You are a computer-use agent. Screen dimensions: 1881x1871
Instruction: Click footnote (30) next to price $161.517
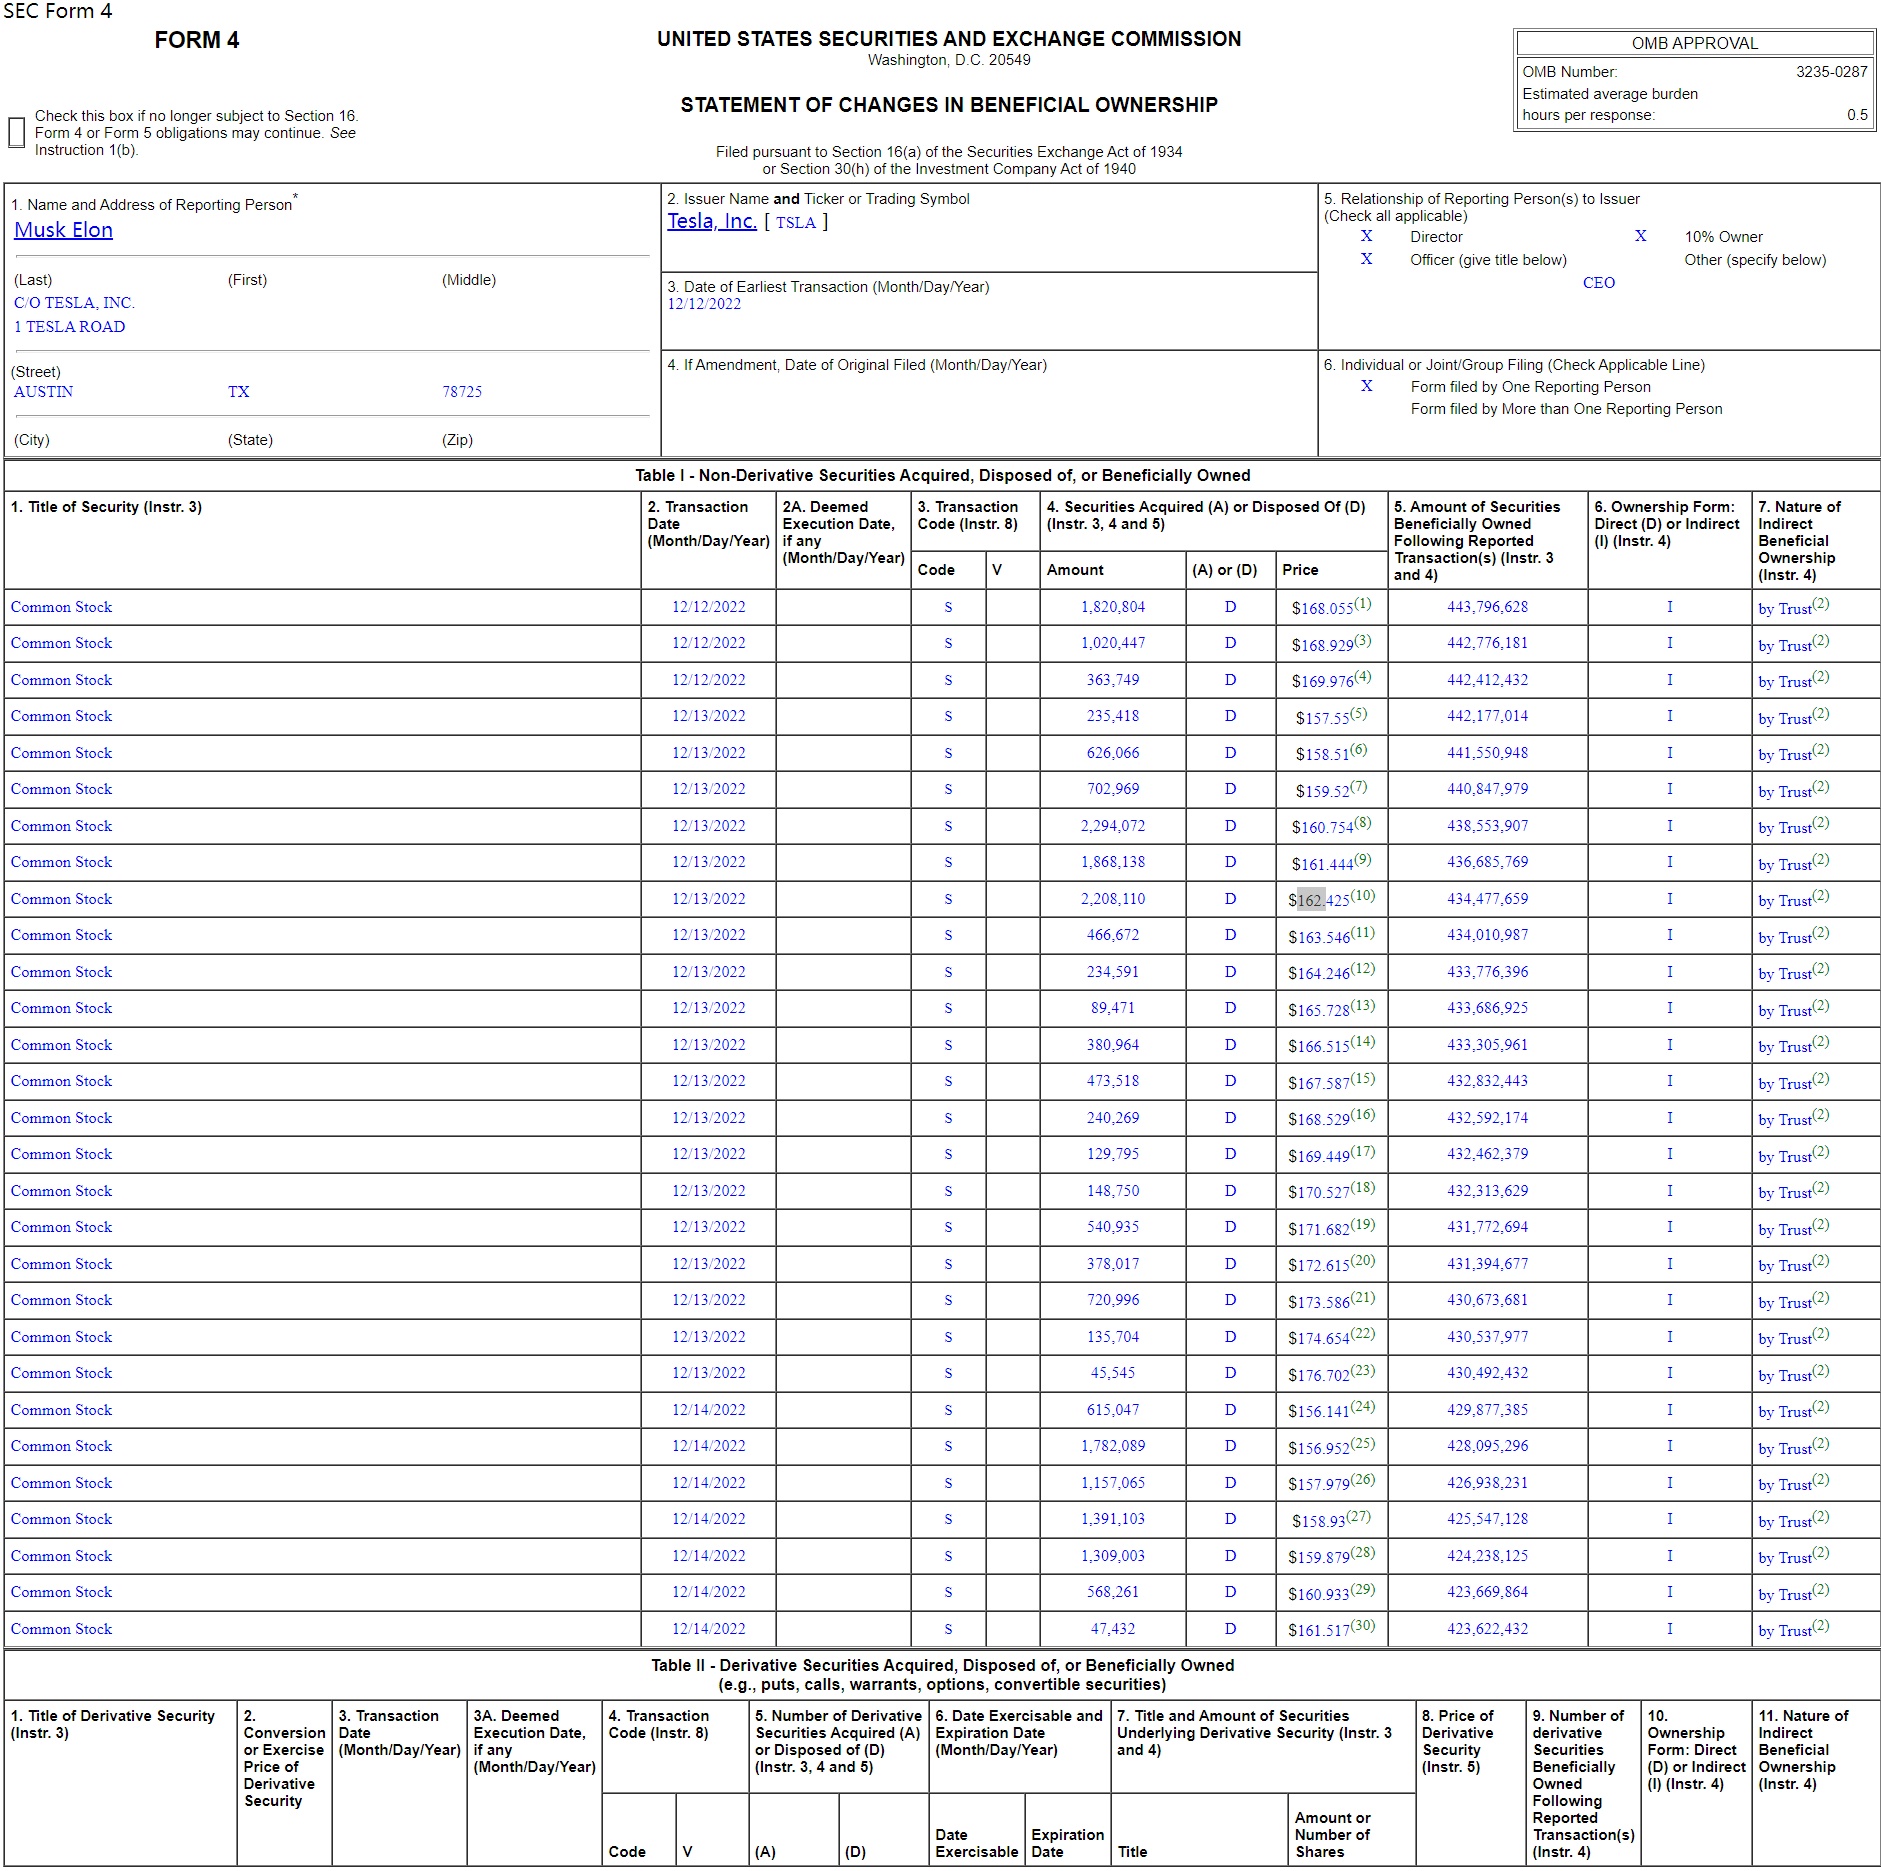pyautogui.click(x=1363, y=1626)
